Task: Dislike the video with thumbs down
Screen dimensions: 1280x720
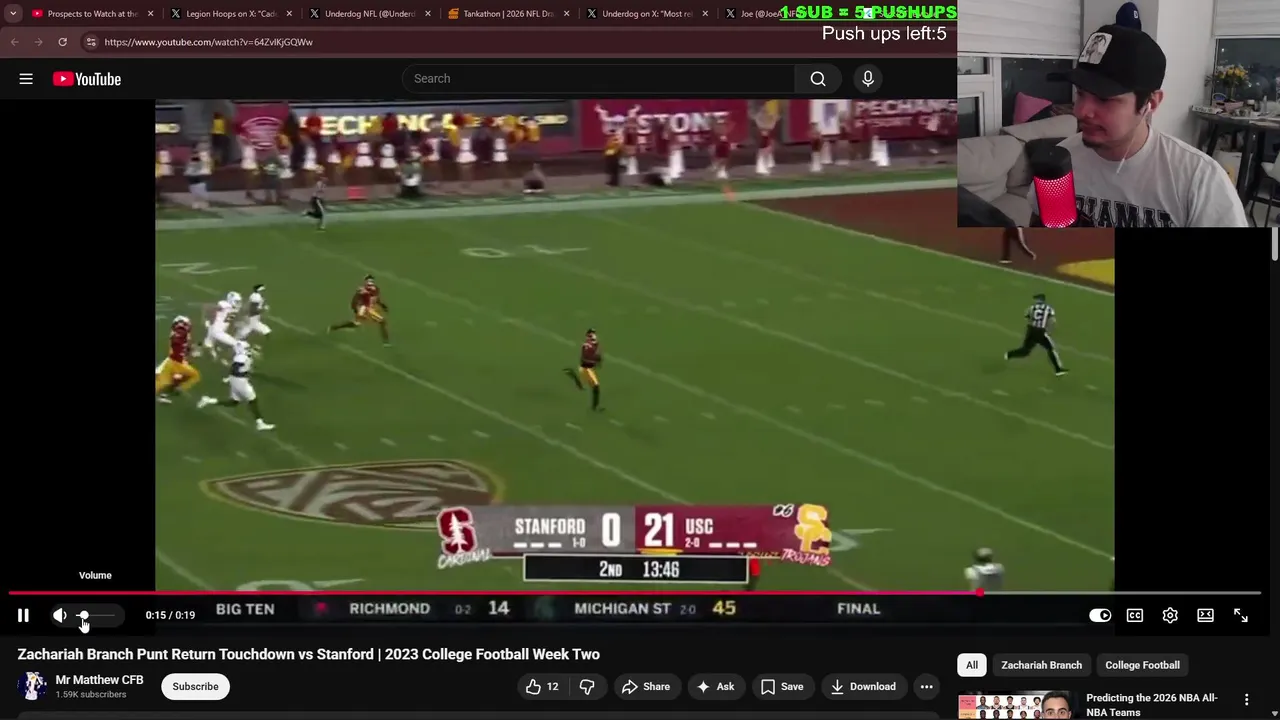Action: [587, 686]
